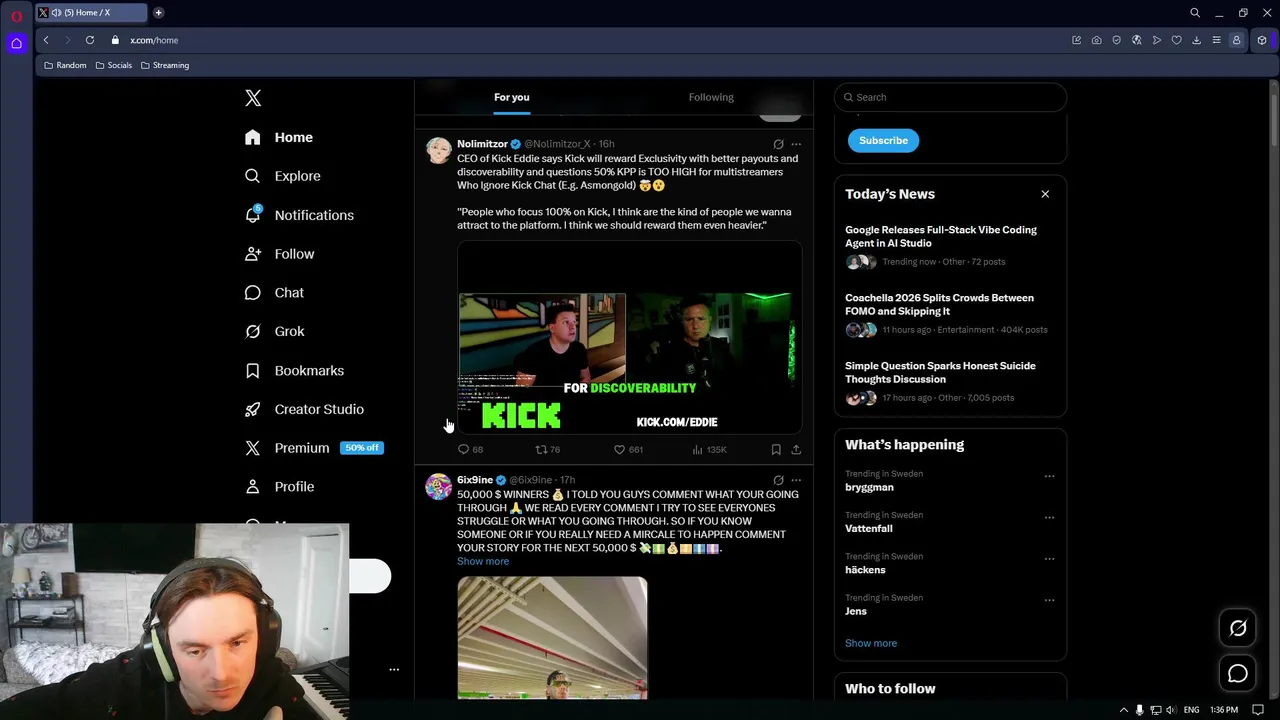
Task: Click the blue Subscribe button
Action: pyautogui.click(x=883, y=140)
